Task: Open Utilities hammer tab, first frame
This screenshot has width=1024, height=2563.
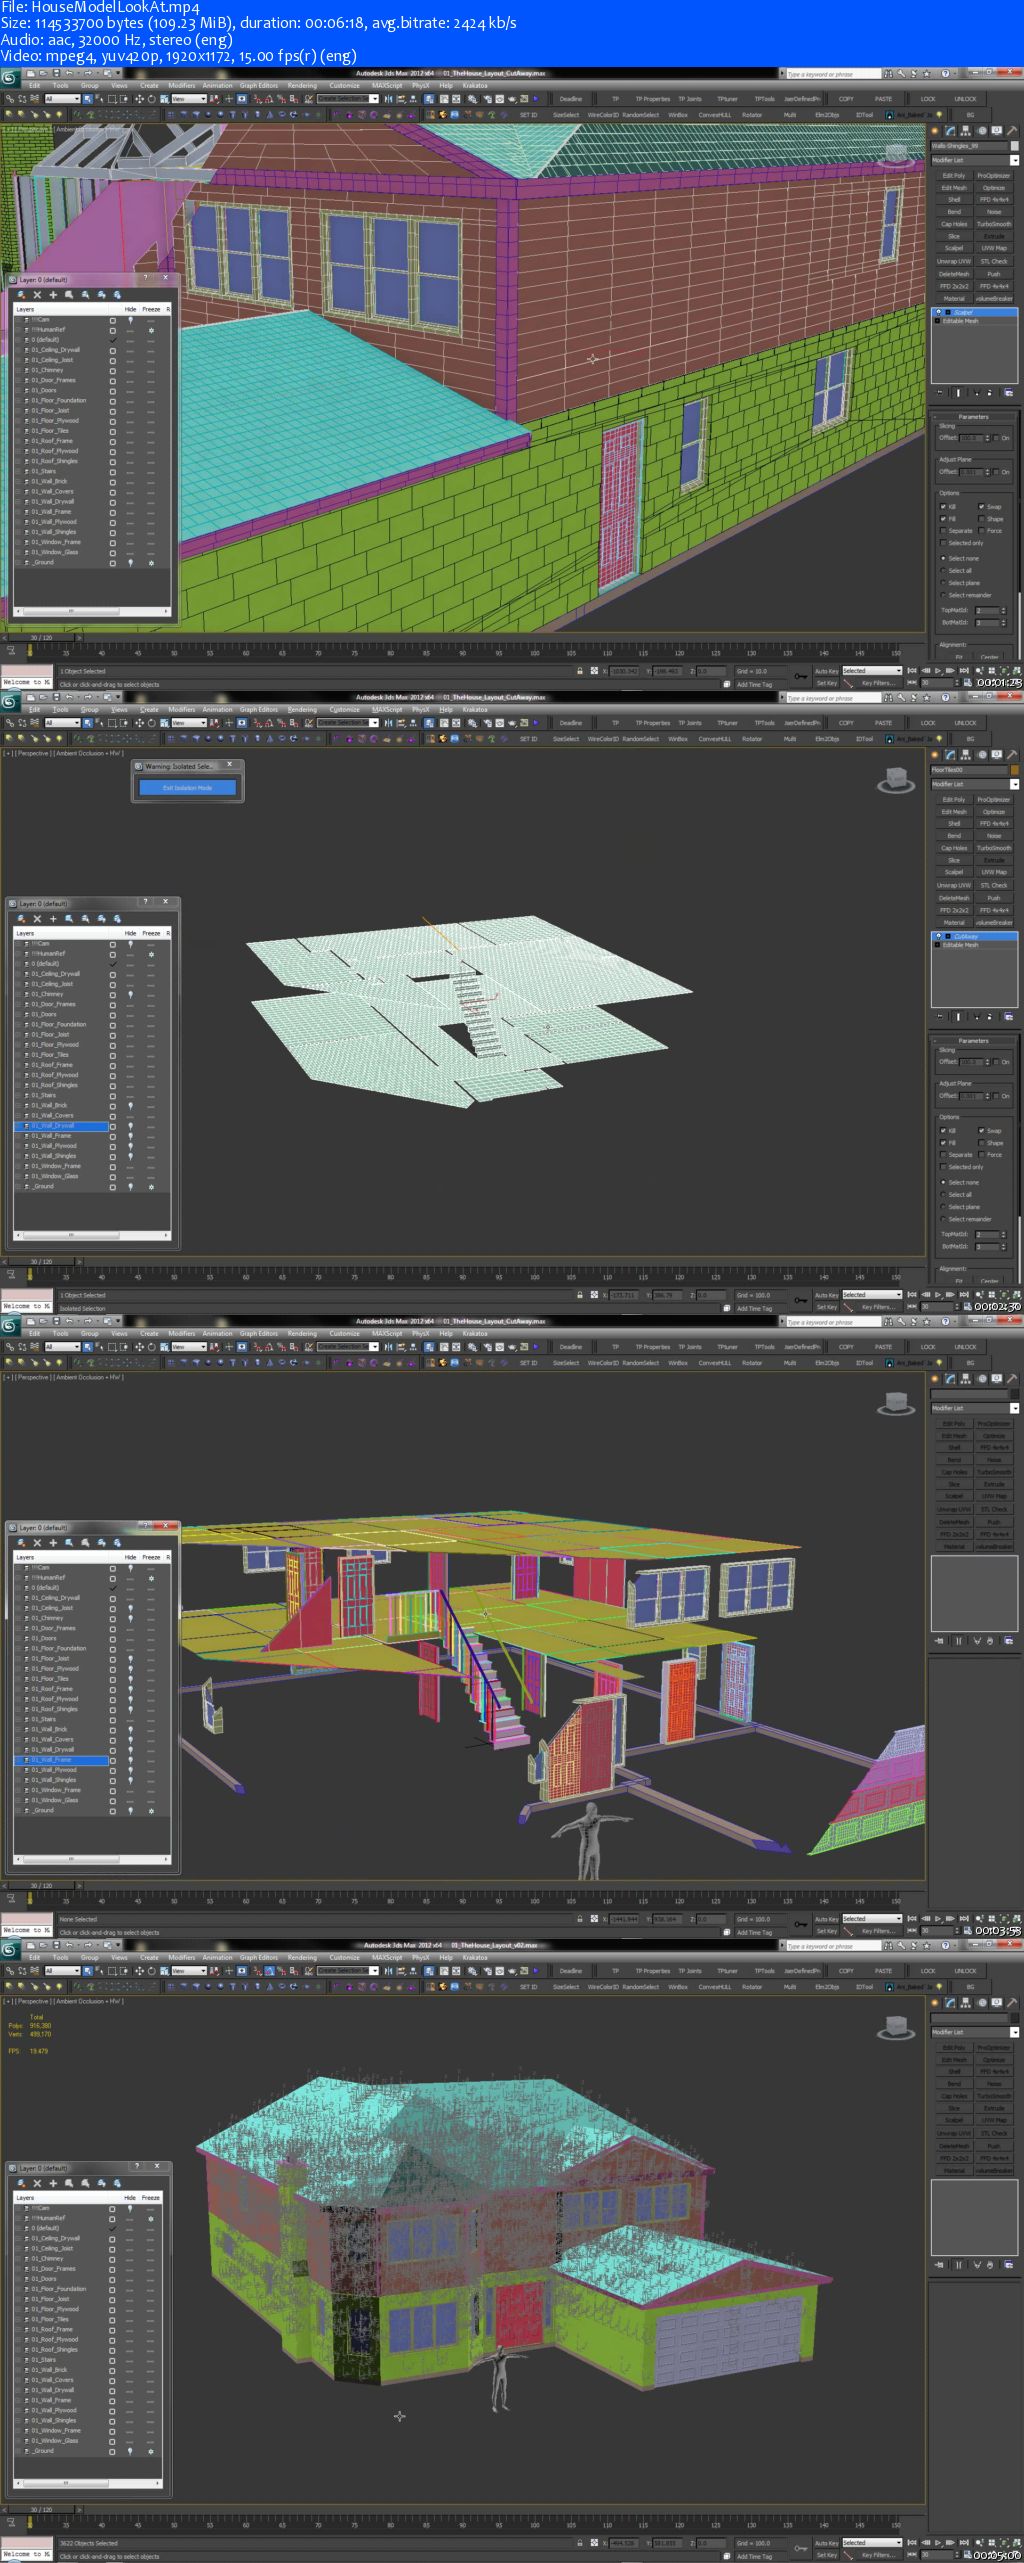Action: 1012,131
